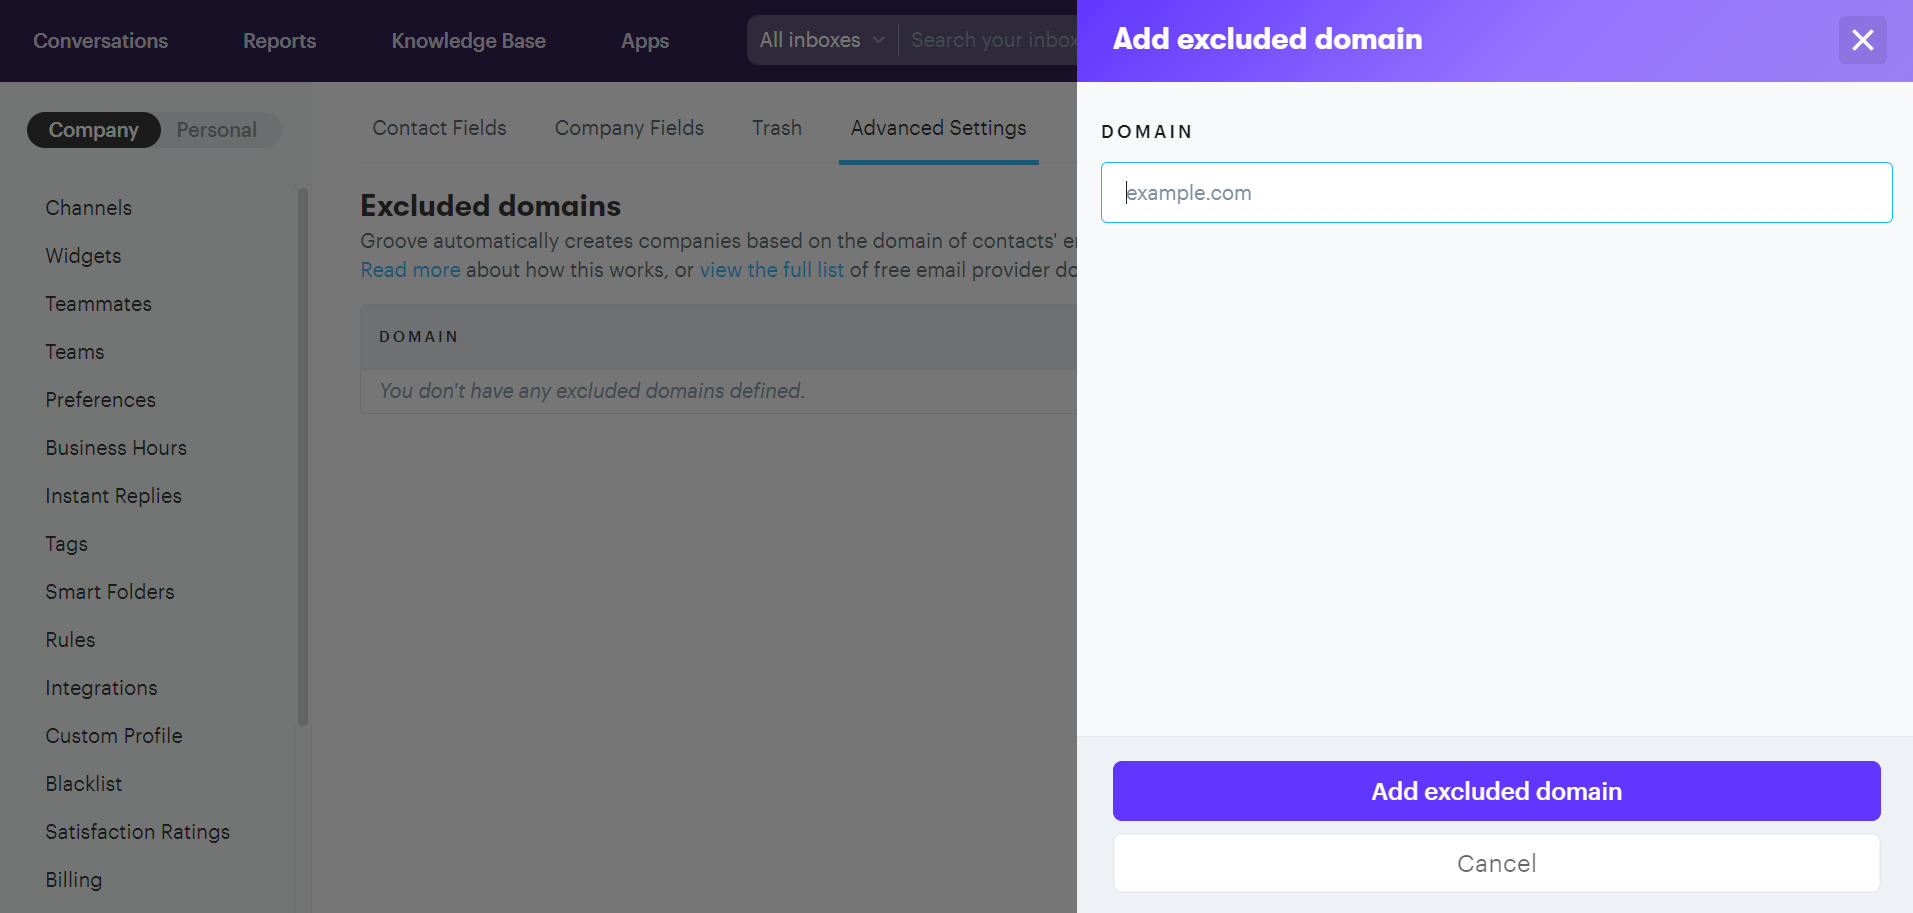Close the Add excluded domain panel
The height and width of the screenshot is (913, 1913).
1862,40
